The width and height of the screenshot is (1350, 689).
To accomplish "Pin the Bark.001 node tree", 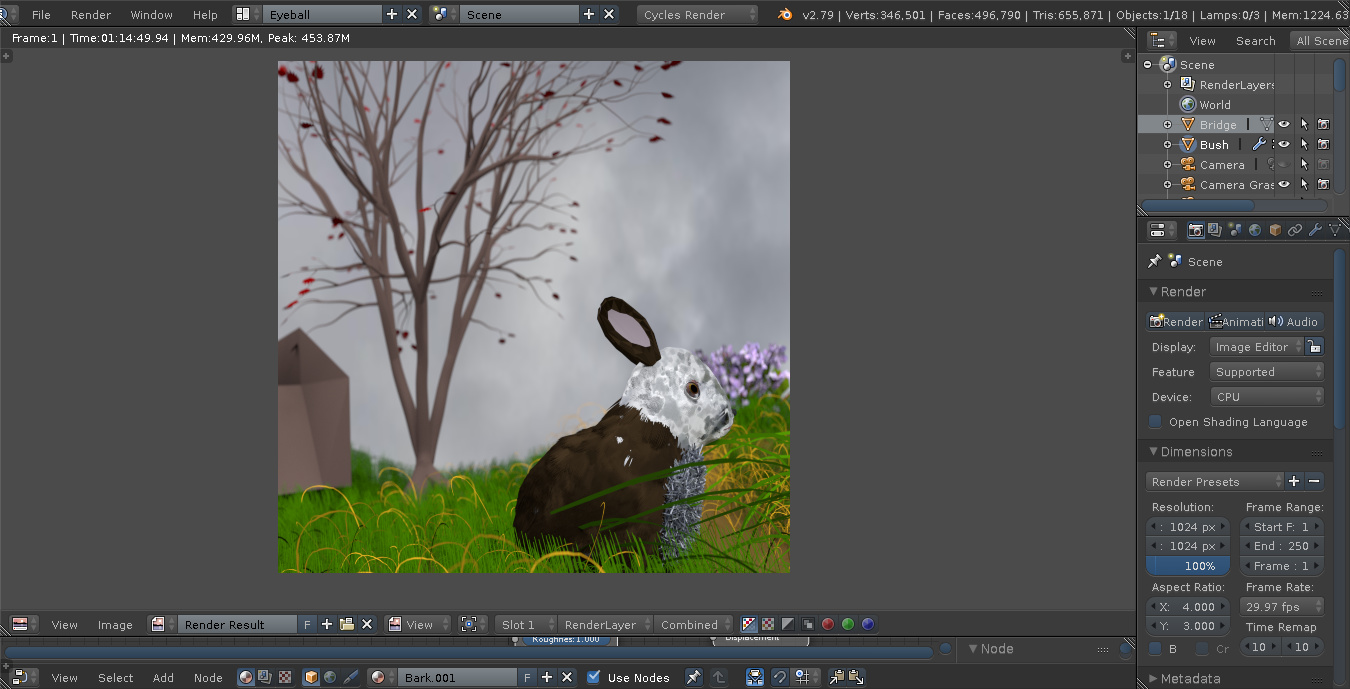I will click(x=693, y=677).
